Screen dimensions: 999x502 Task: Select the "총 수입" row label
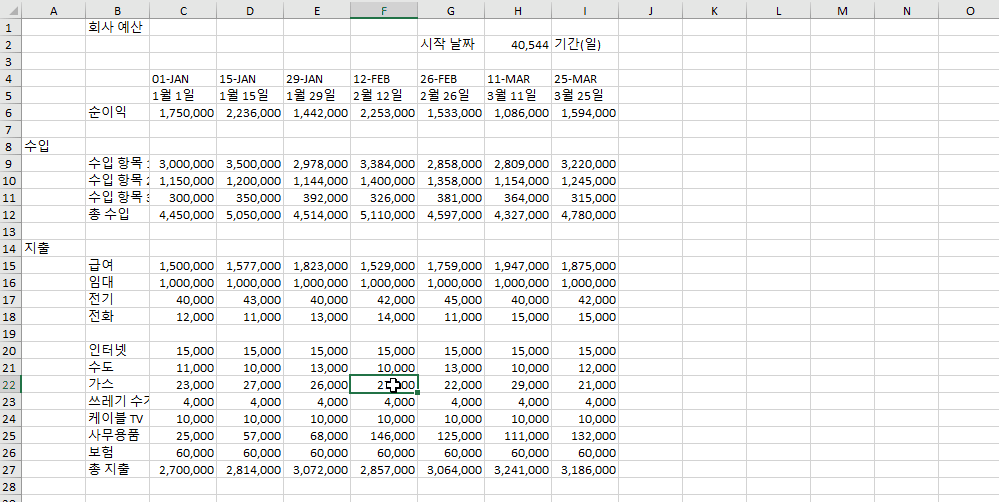[x=117, y=215]
